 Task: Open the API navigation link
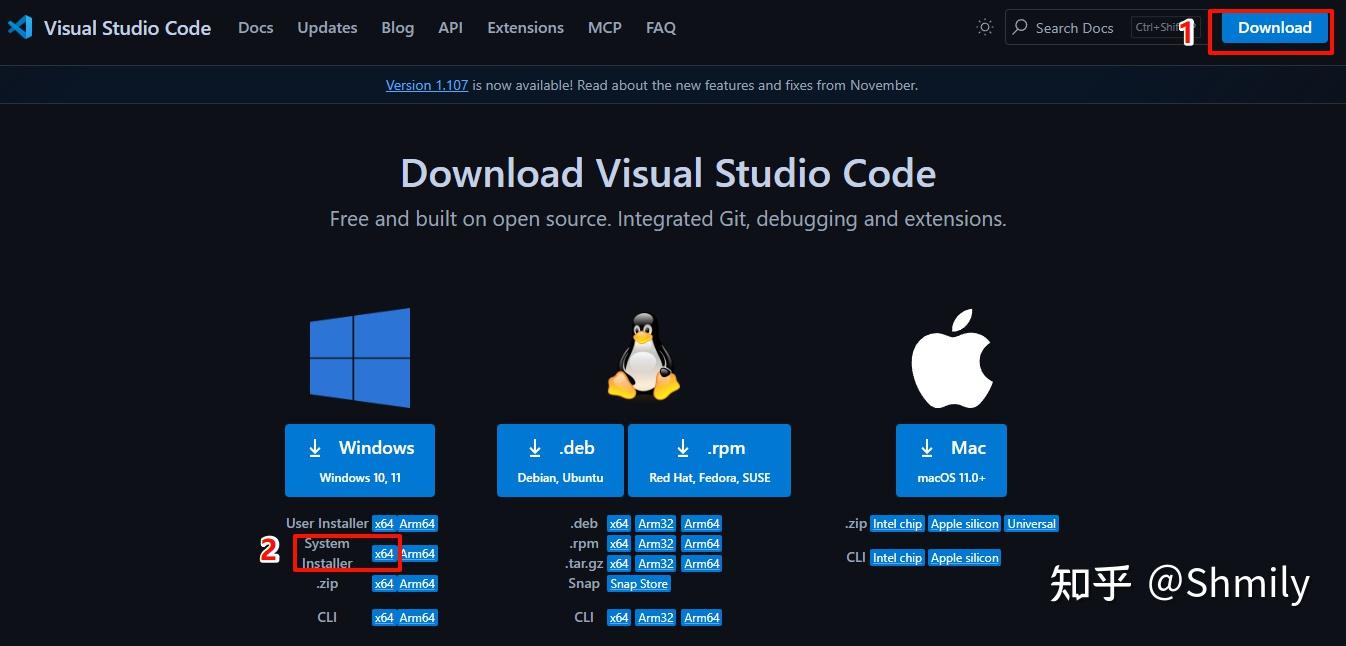pyautogui.click(x=451, y=28)
